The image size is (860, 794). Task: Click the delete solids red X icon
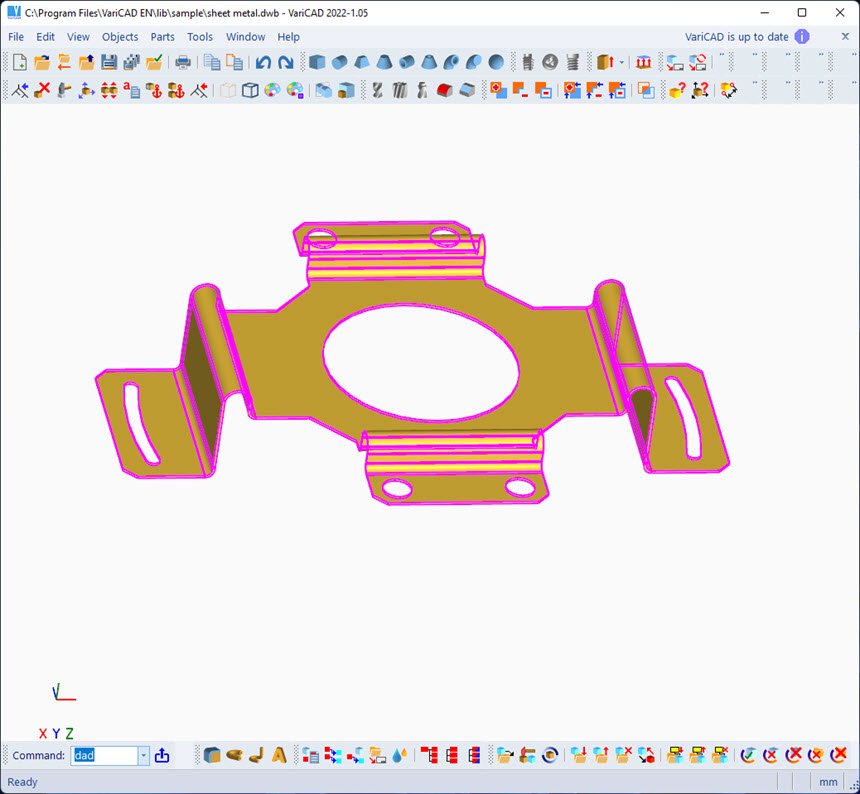click(42, 90)
